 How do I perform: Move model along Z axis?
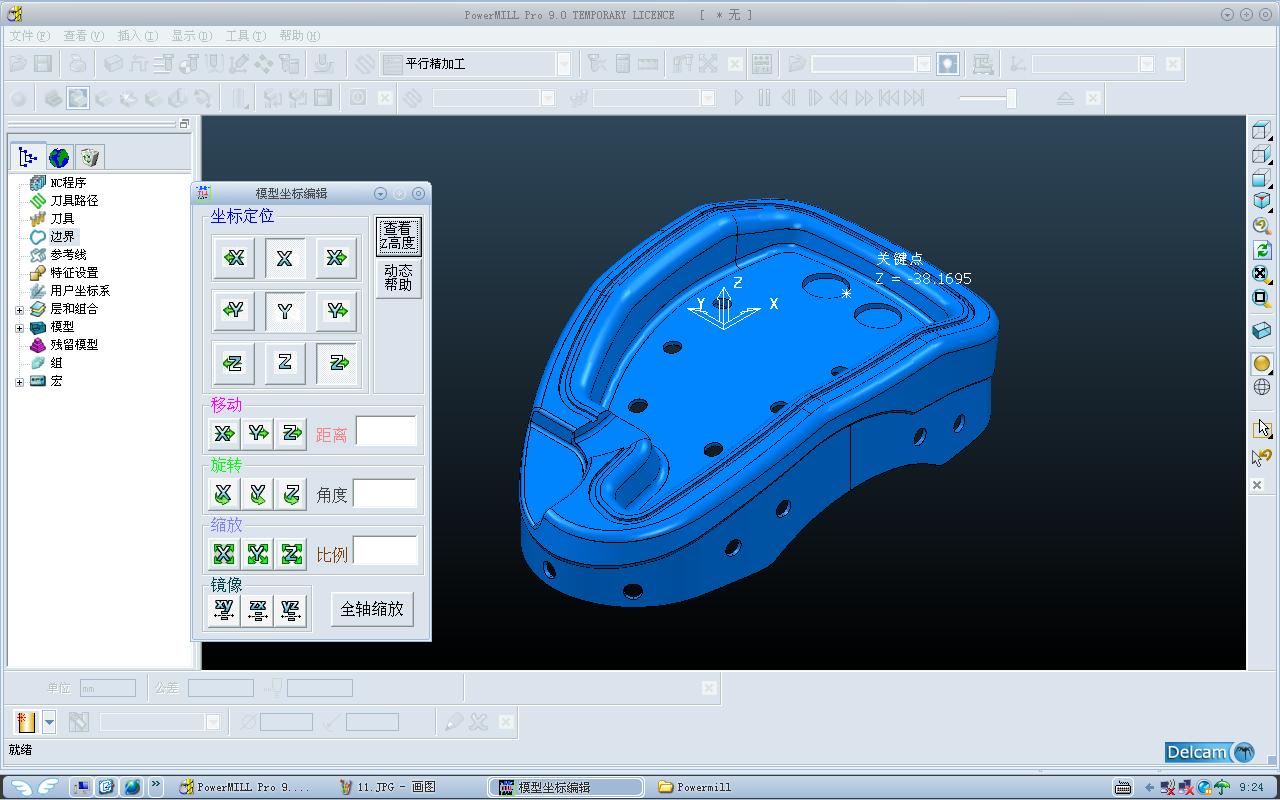(291, 433)
